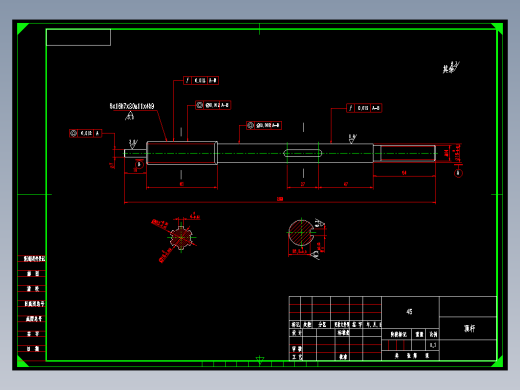Select the datum circle below the left shaft end

pos(139,164)
